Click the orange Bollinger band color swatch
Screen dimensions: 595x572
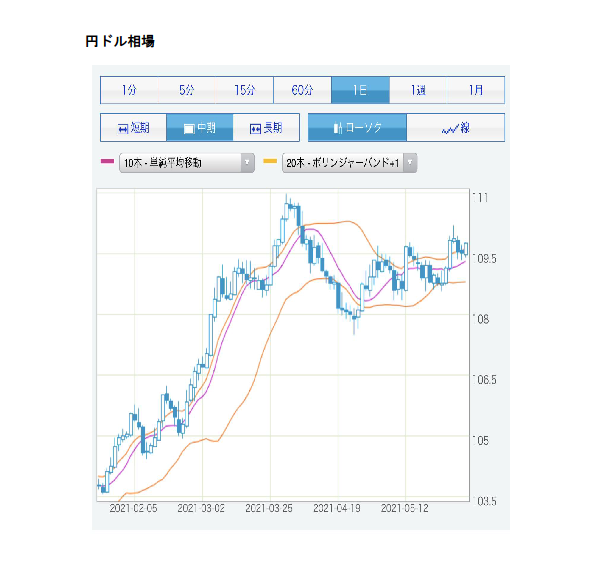pos(270,161)
